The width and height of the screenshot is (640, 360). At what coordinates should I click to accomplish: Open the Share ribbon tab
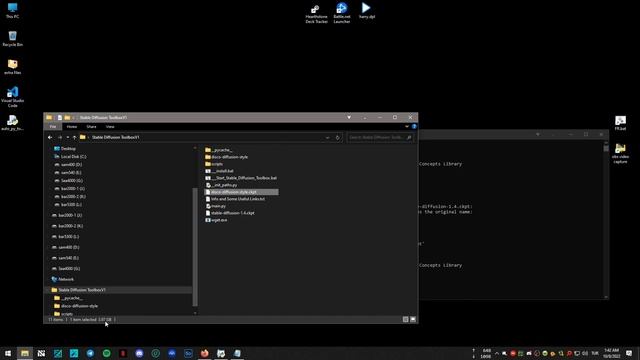pos(91,127)
